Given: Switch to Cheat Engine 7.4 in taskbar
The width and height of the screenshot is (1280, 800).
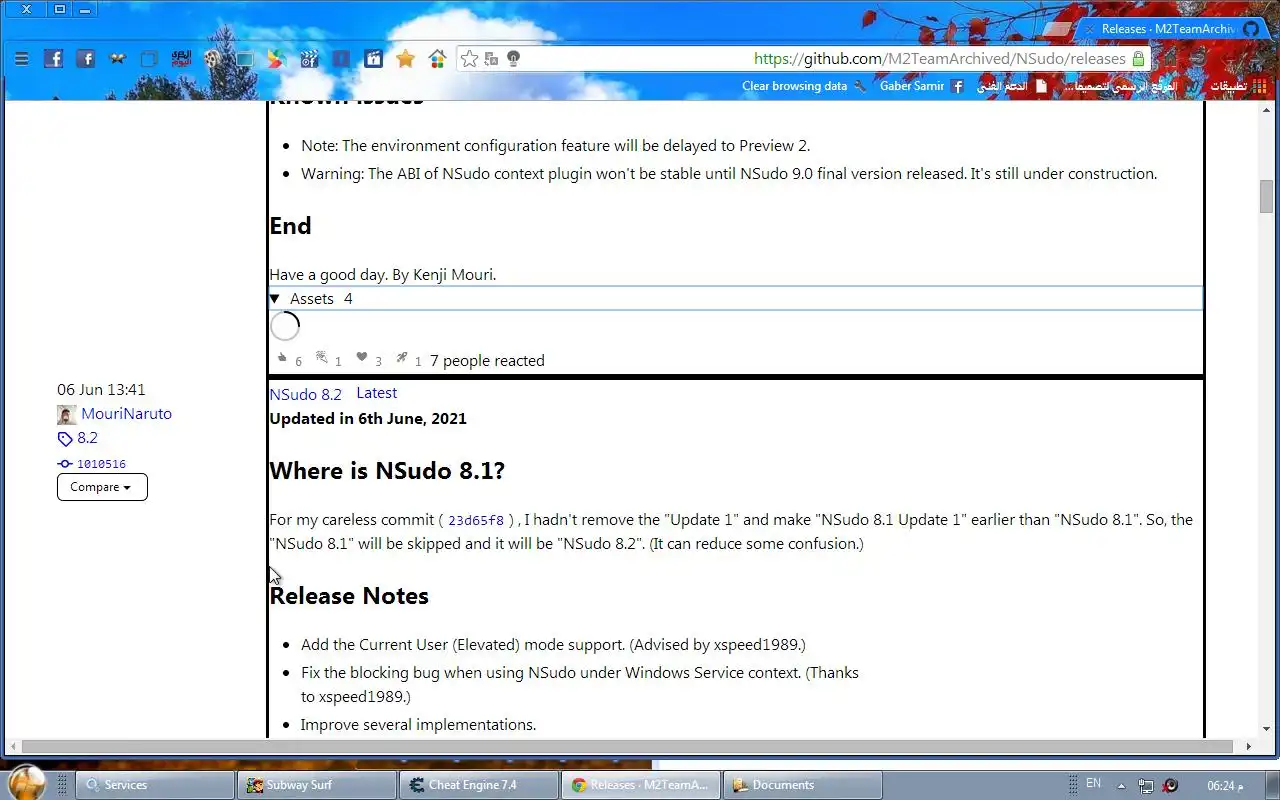Looking at the screenshot, I should (x=478, y=785).
